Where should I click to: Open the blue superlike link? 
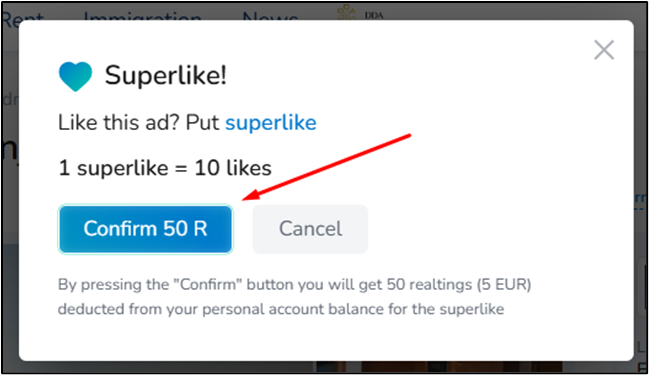click(x=271, y=123)
